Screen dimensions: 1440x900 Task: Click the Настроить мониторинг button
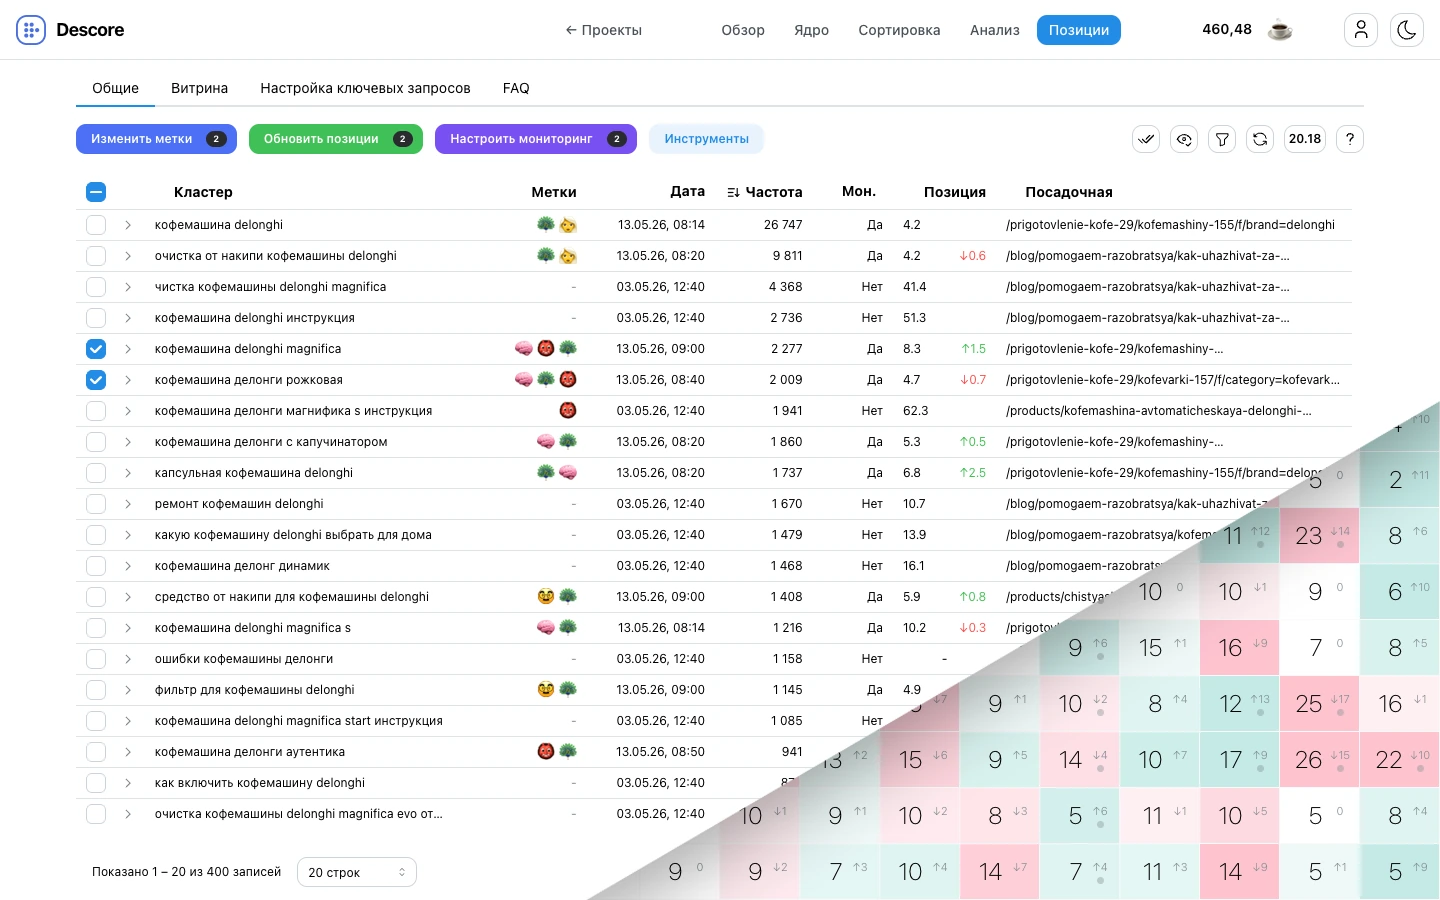536,139
